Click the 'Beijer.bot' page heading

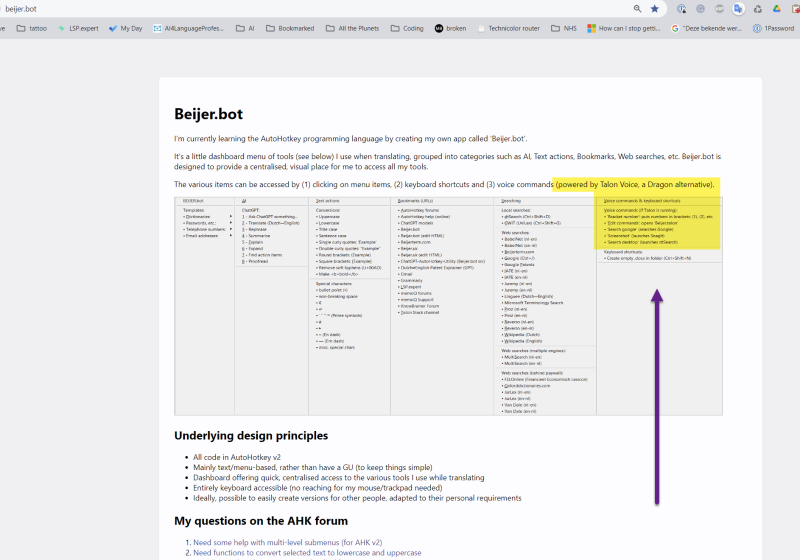pyautogui.click(x=209, y=114)
